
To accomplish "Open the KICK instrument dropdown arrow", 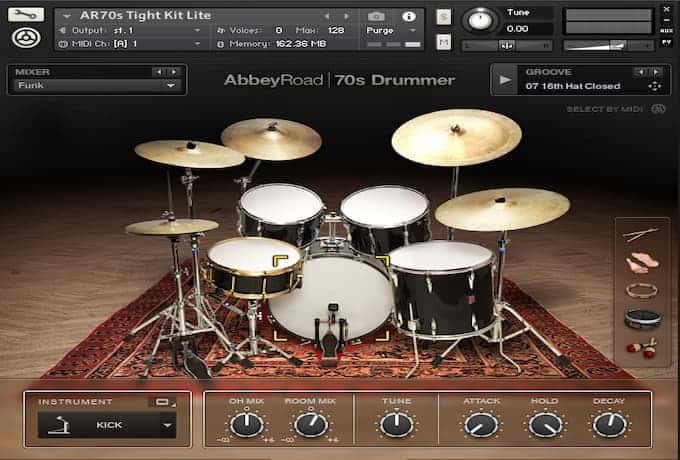I will coord(167,425).
